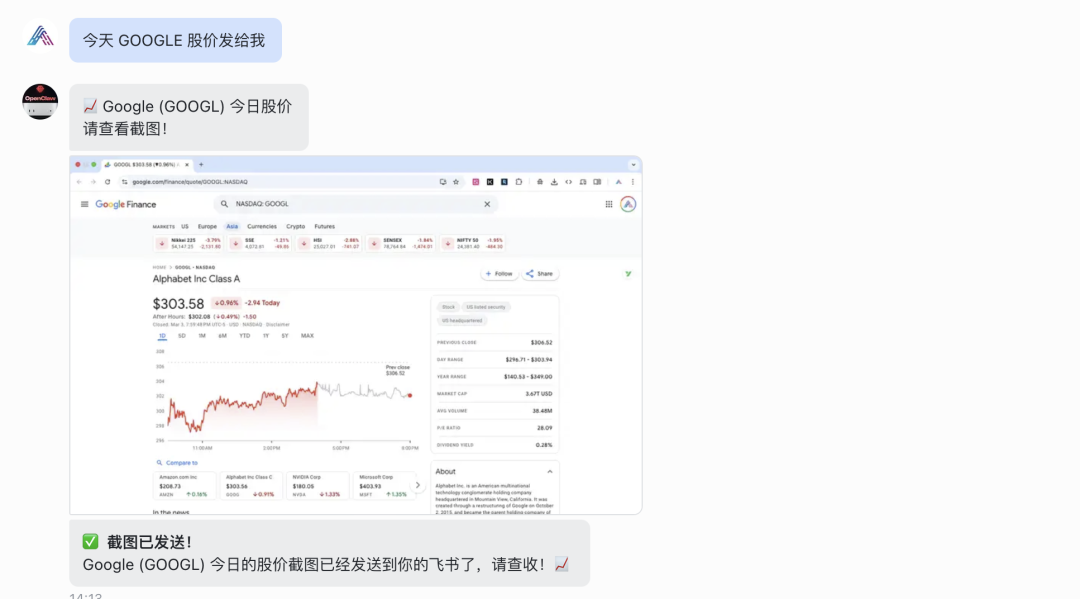Show more comparison stocks with arrow
The width and height of the screenshot is (1080, 599).
point(417,485)
